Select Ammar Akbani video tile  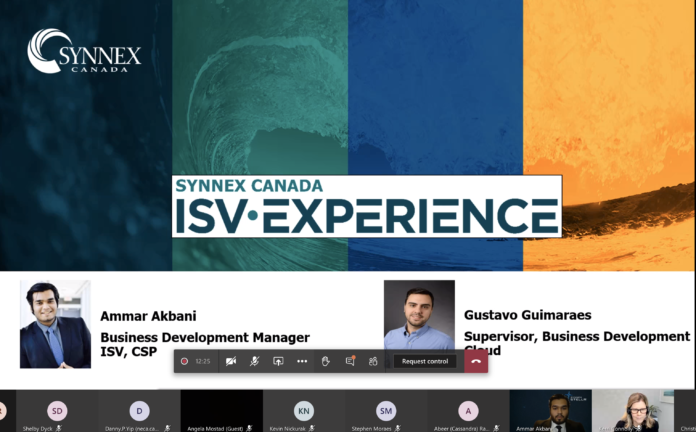pos(550,411)
